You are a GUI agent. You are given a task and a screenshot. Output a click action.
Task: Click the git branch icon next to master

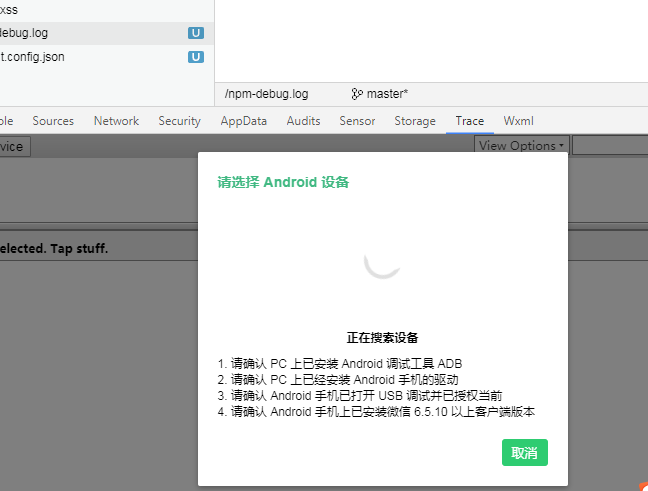click(357, 94)
